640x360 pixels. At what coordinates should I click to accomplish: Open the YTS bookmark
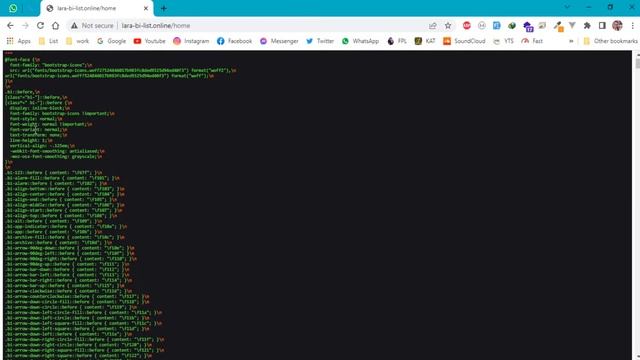(x=503, y=41)
